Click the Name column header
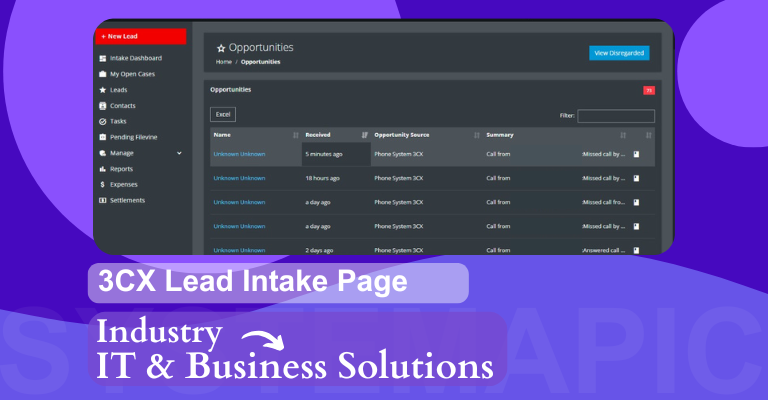This screenshot has width=768, height=400. point(222,135)
